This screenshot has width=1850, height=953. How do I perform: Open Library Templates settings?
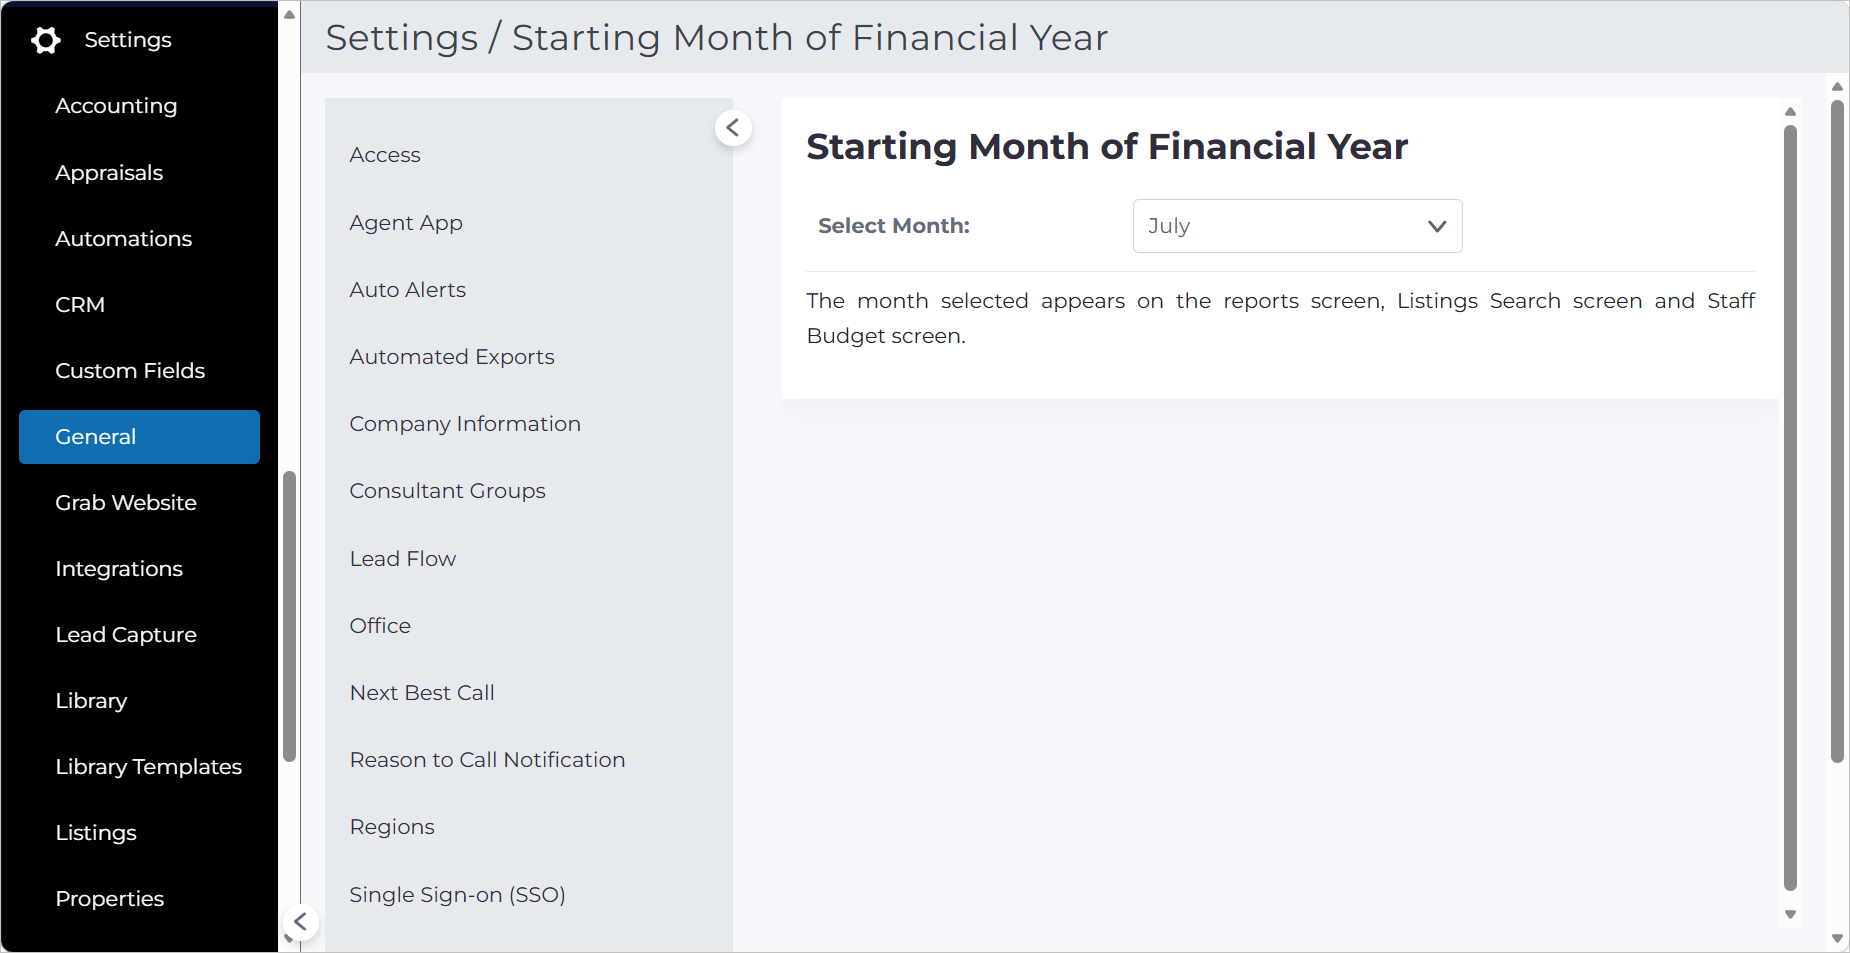point(149,767)
